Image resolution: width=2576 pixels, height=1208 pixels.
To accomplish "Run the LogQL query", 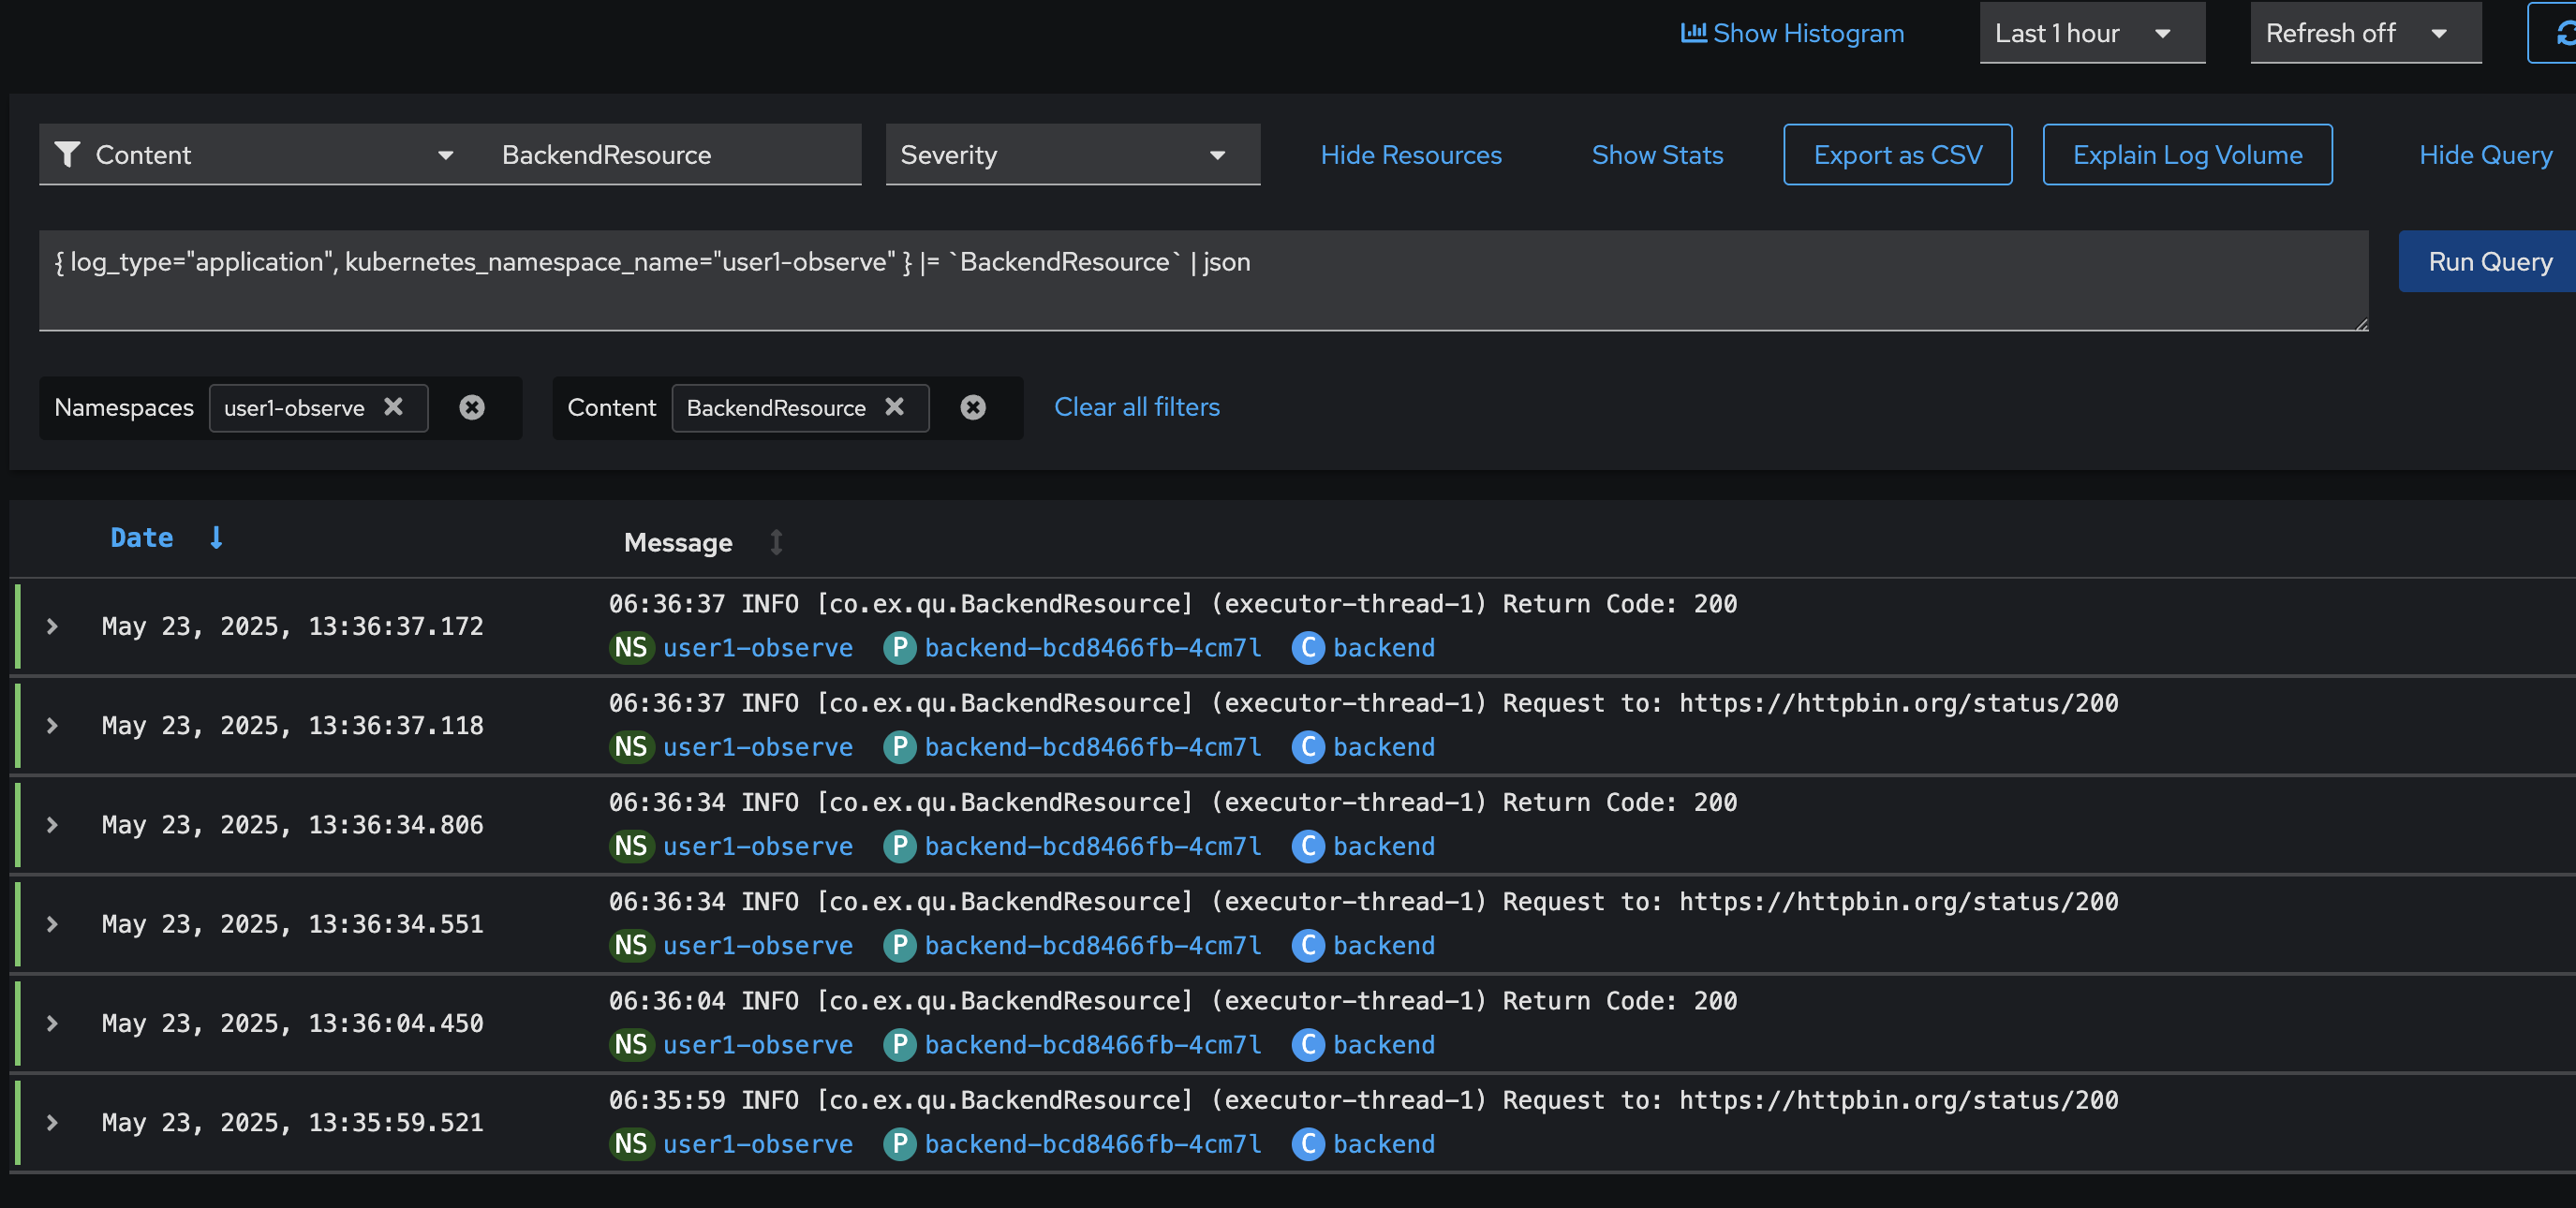I will tap(2488, 261).
